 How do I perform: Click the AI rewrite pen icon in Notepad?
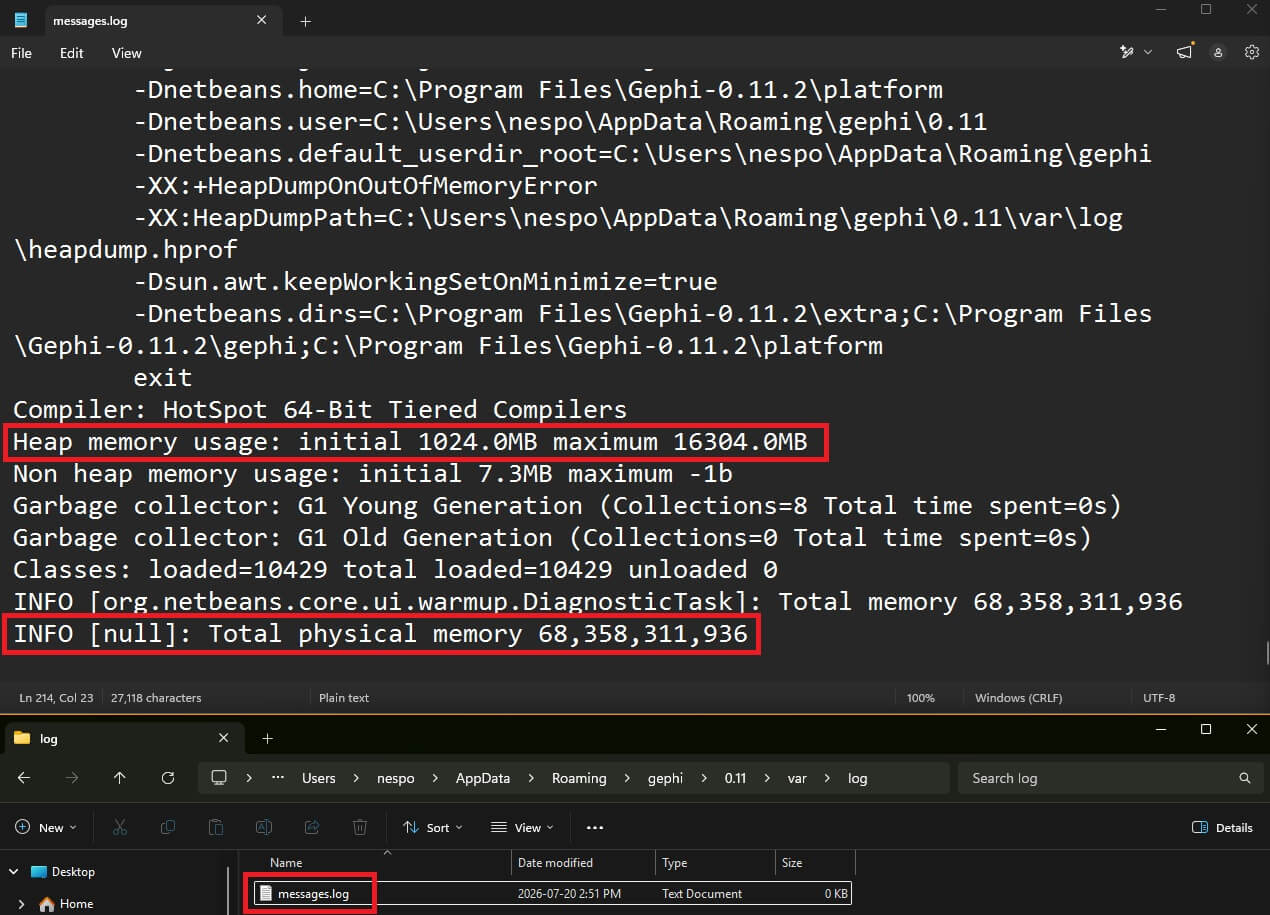1127,53
